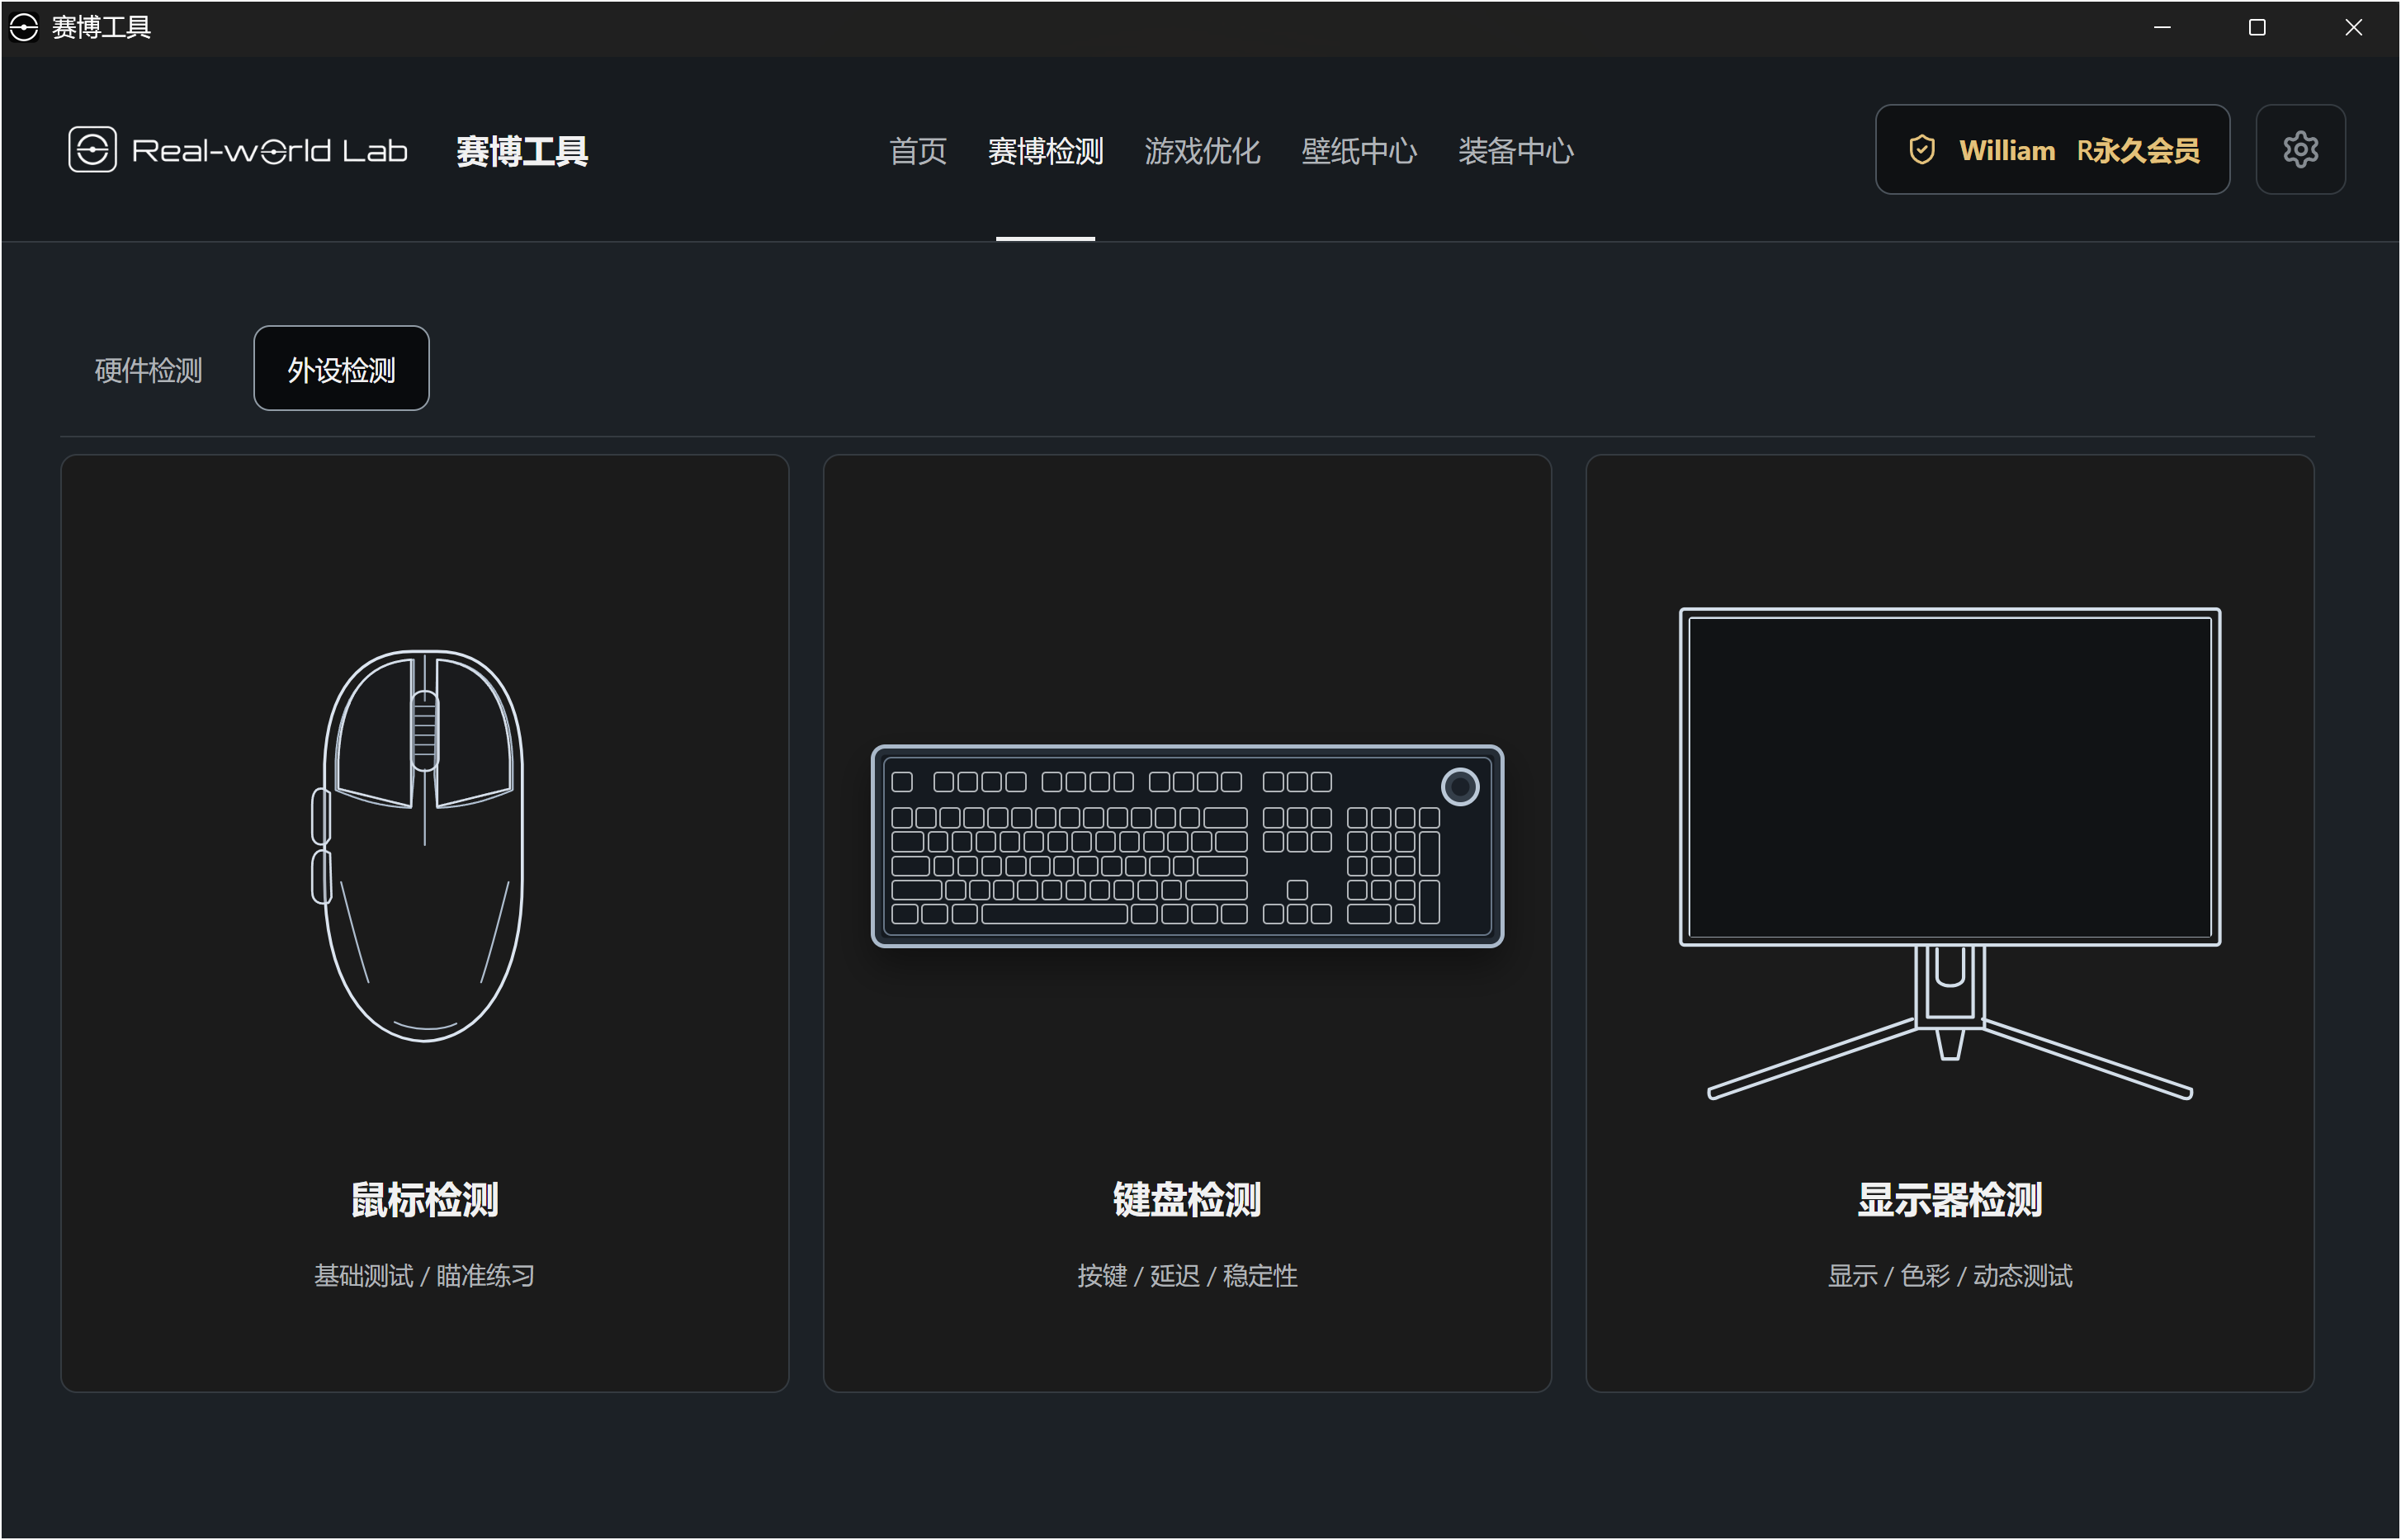Screen dimensions: 2401x1540
Task: Switch to the 硬件检测 sub-tab
Action: [148, 370]
